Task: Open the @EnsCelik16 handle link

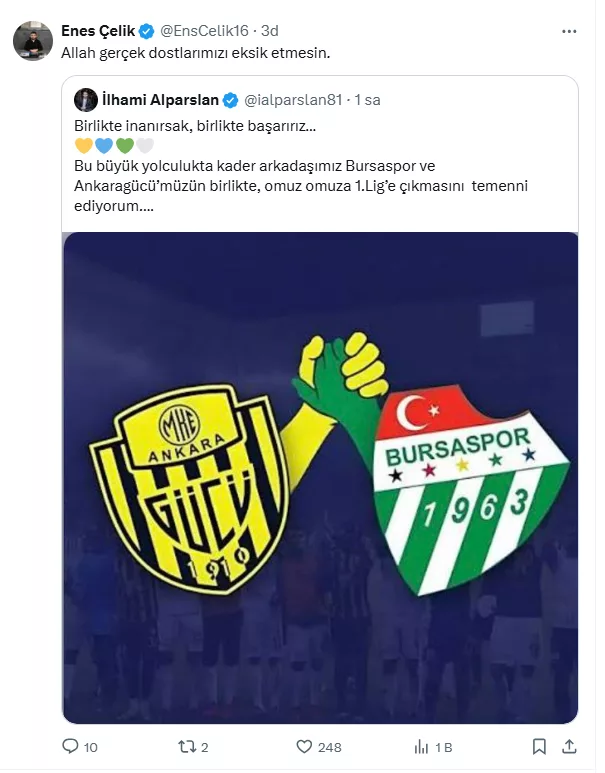Action: (204, 31)
